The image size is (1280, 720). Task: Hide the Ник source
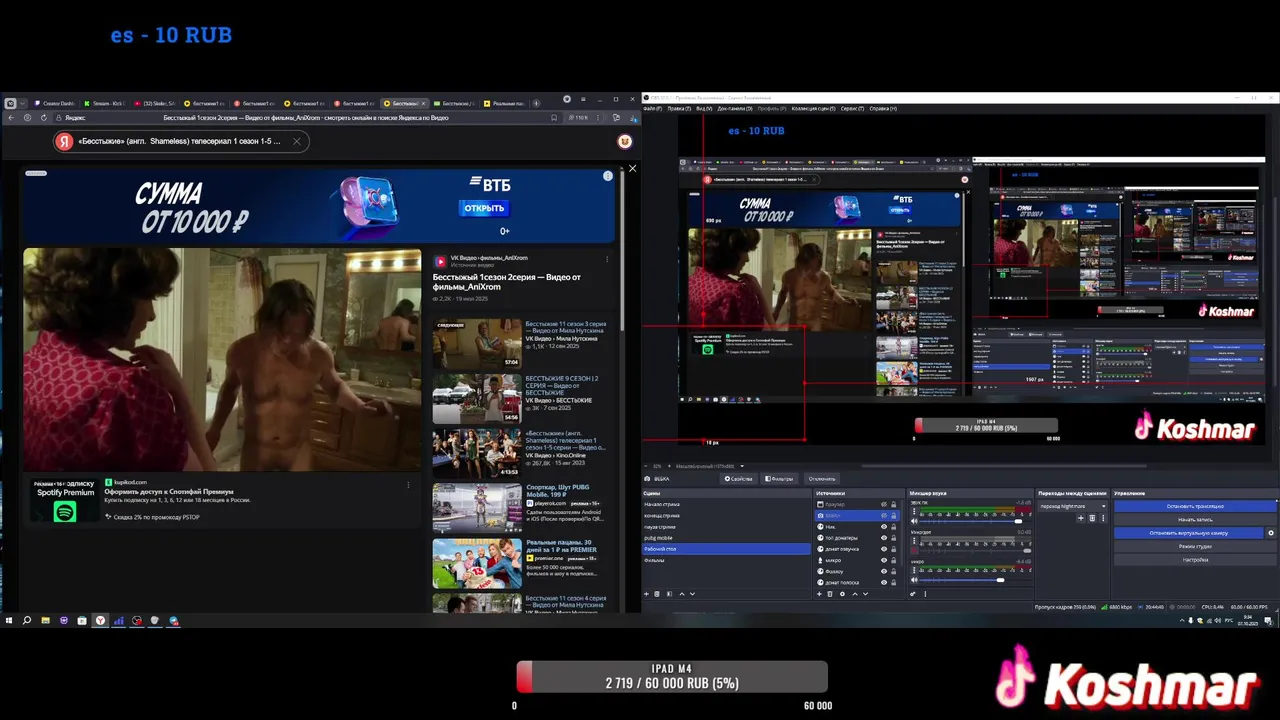coord(884,526)
